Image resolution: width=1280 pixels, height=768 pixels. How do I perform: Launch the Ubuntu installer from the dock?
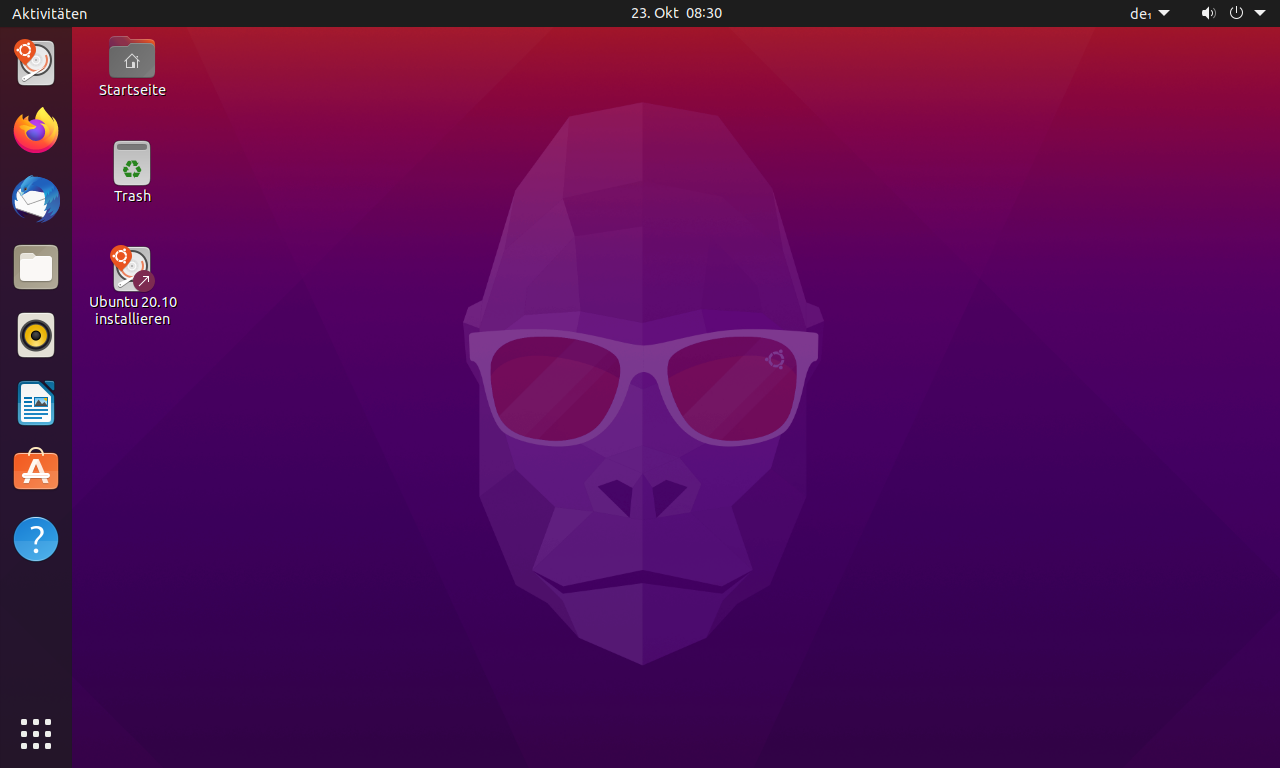pyautogui.click(x=36, y=62)
